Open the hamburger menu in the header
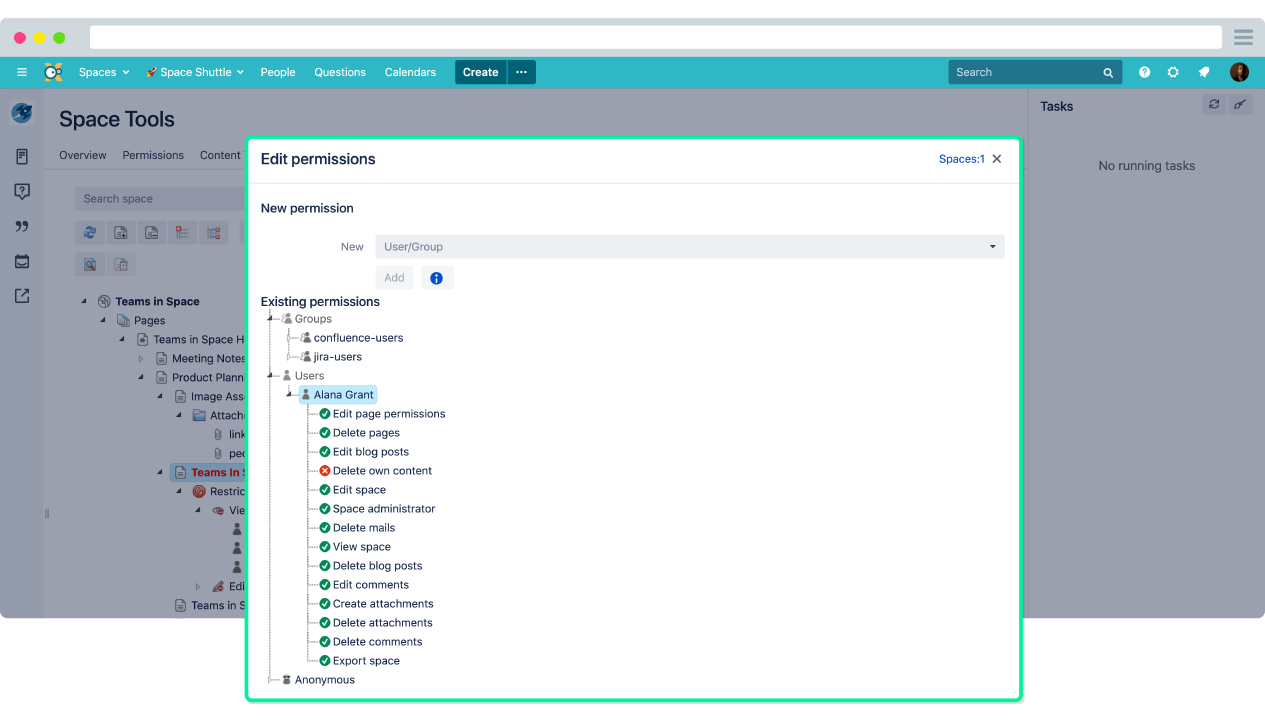This screenshot has height=720, width=1265. [22, 72]
